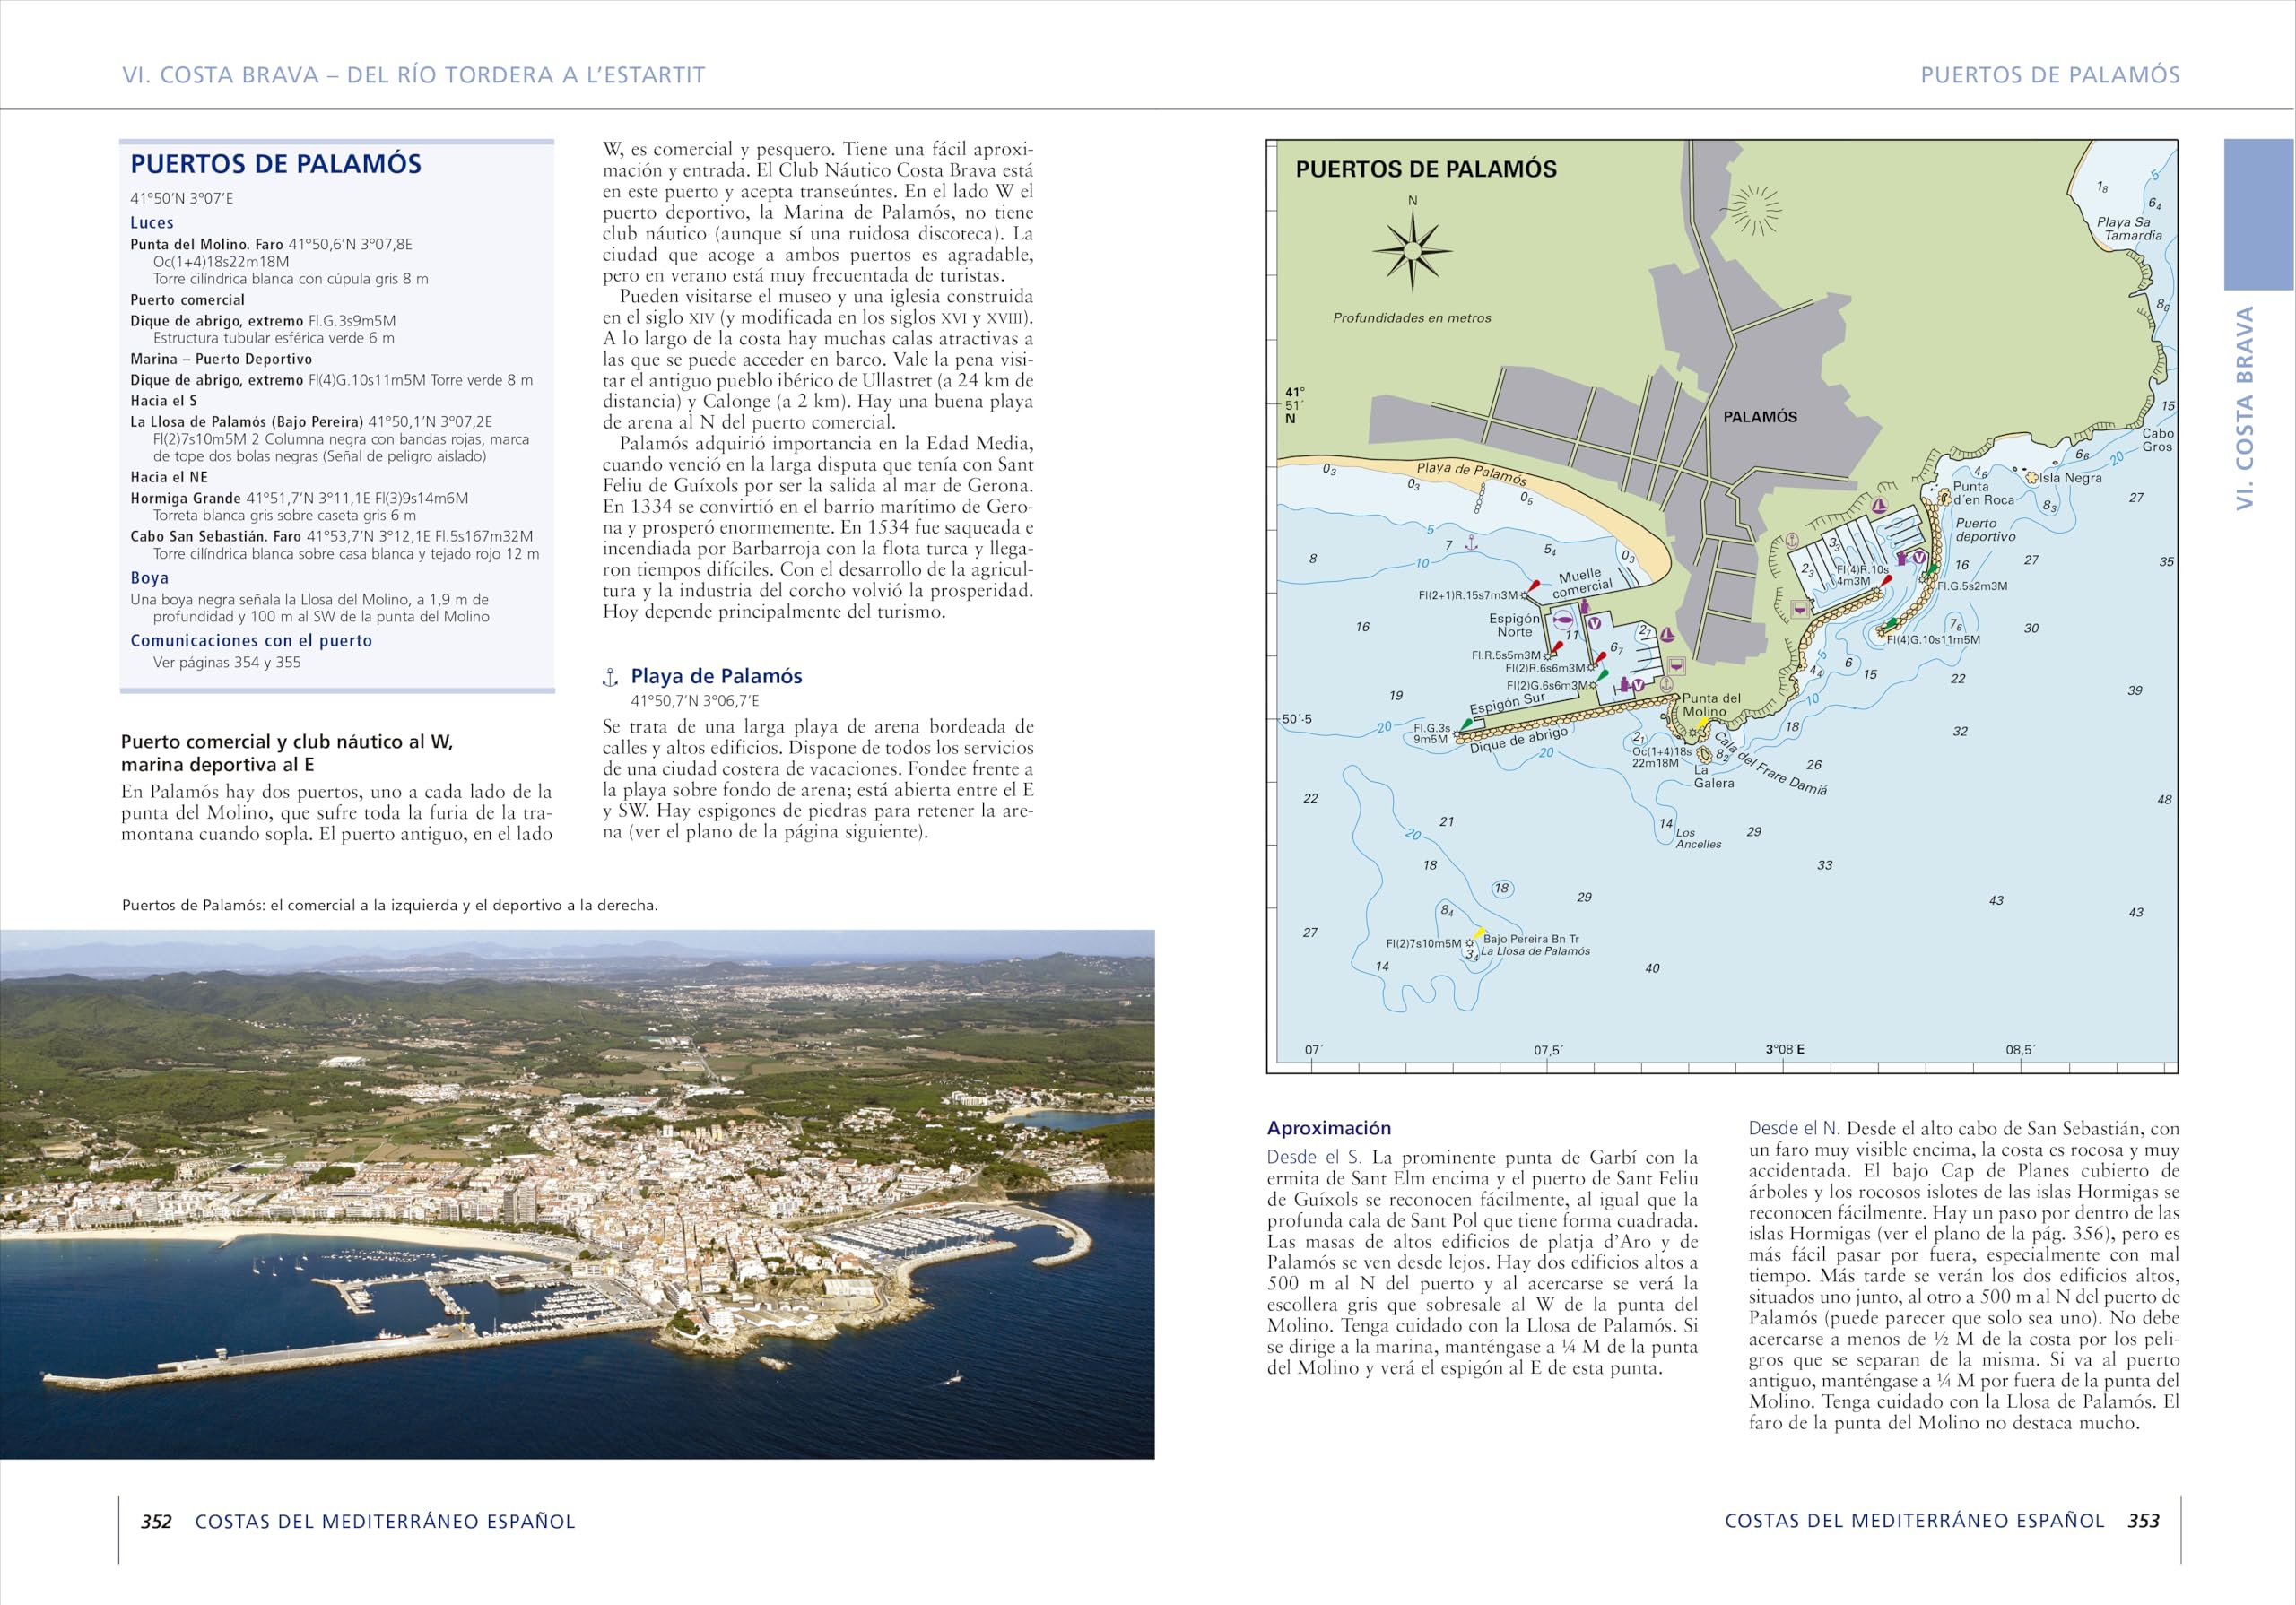Click the 'Cala del Frare Damià' map label
This screenshot has height=1605, width=2296.
[1771, 763]
